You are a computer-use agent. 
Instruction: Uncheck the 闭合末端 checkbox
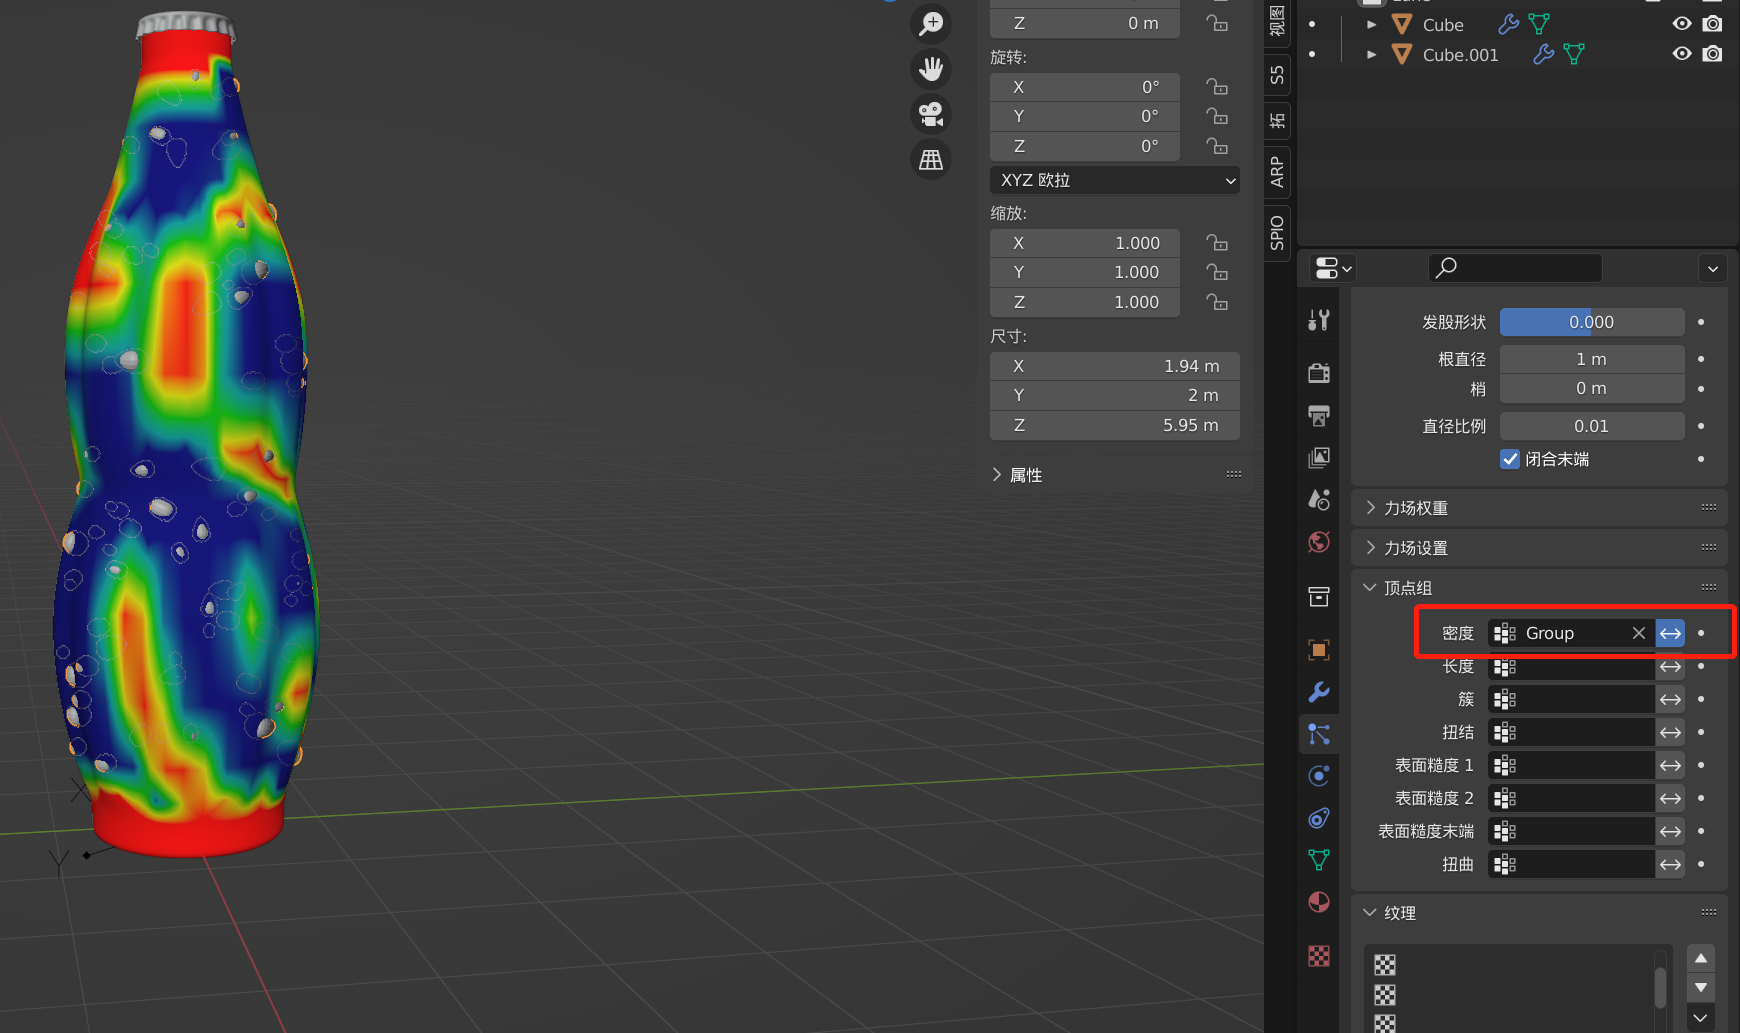click(x=1510, y=459)
